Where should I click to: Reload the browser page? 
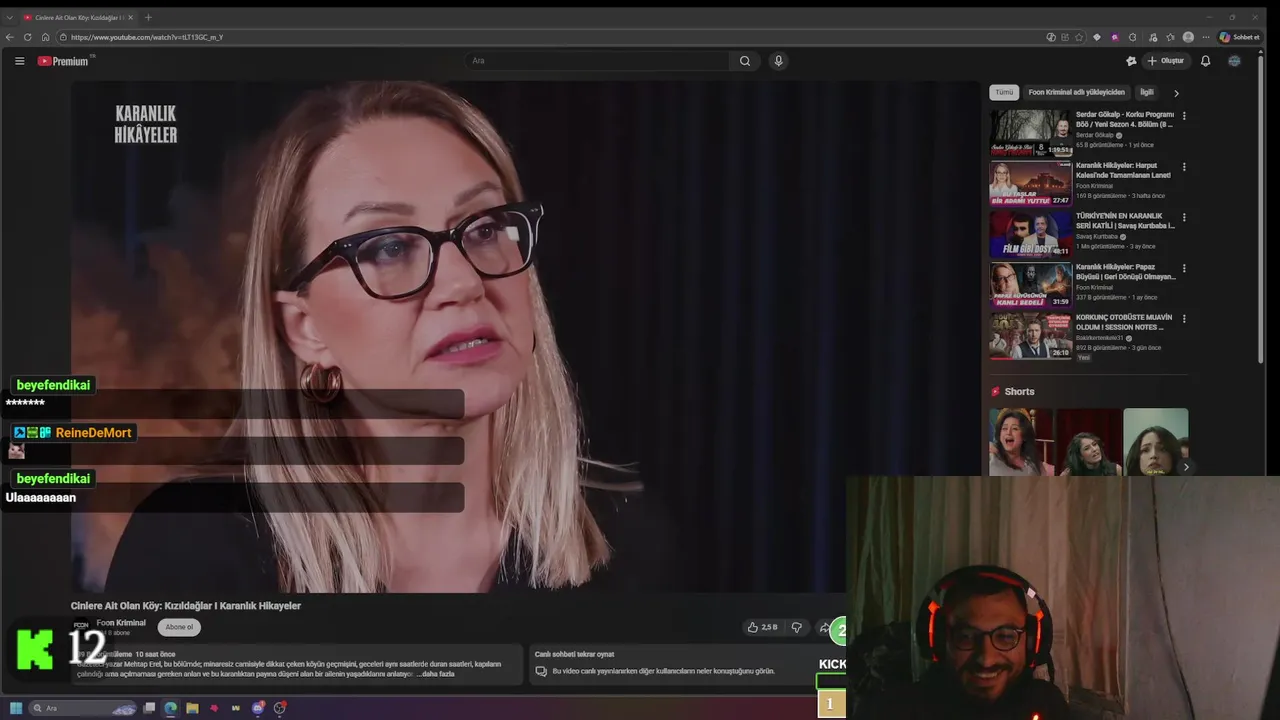click(x=27, y=37)
